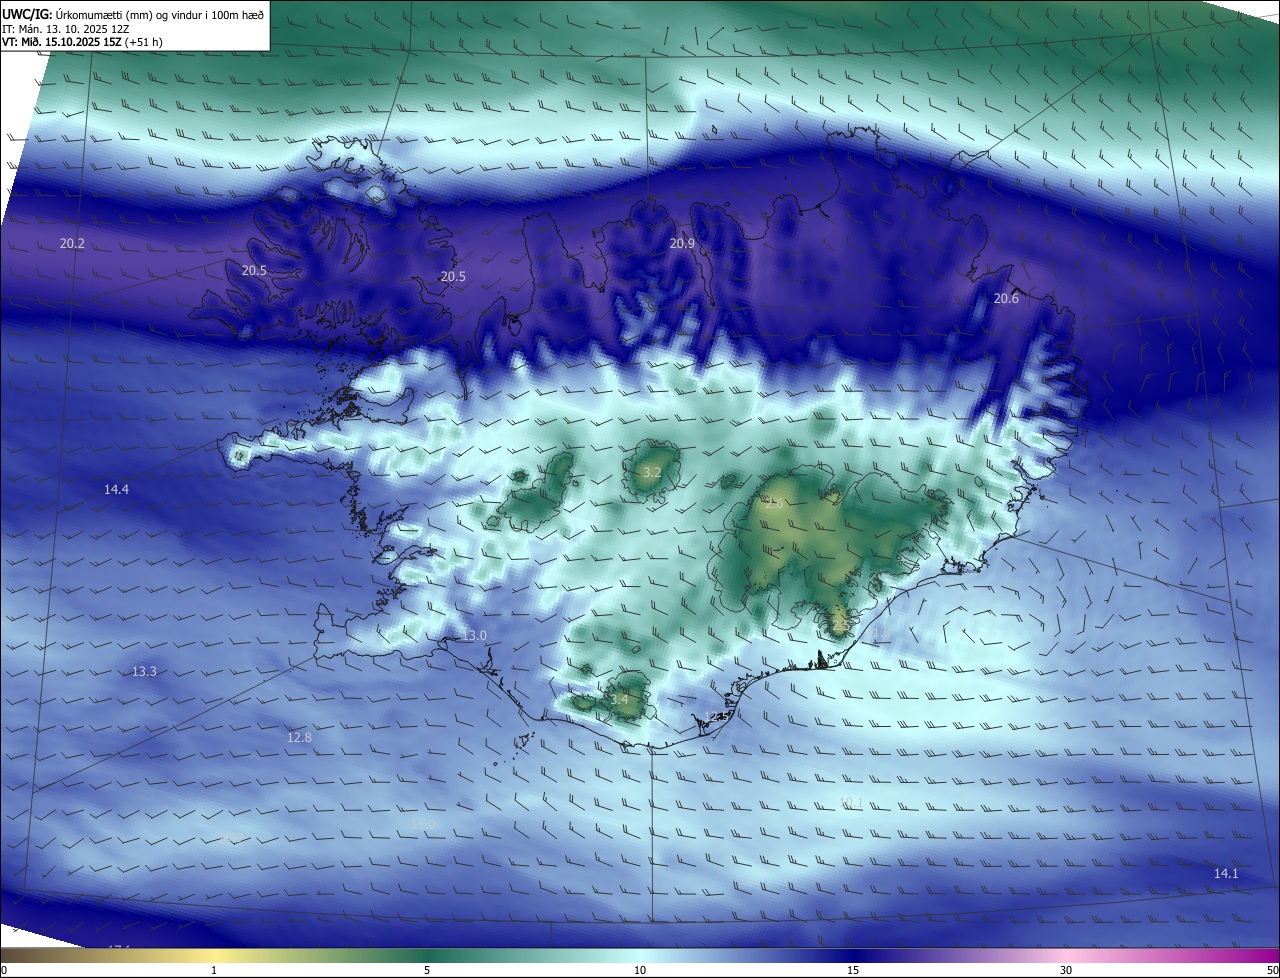Click the 14.4 value label

click(116, 489)
